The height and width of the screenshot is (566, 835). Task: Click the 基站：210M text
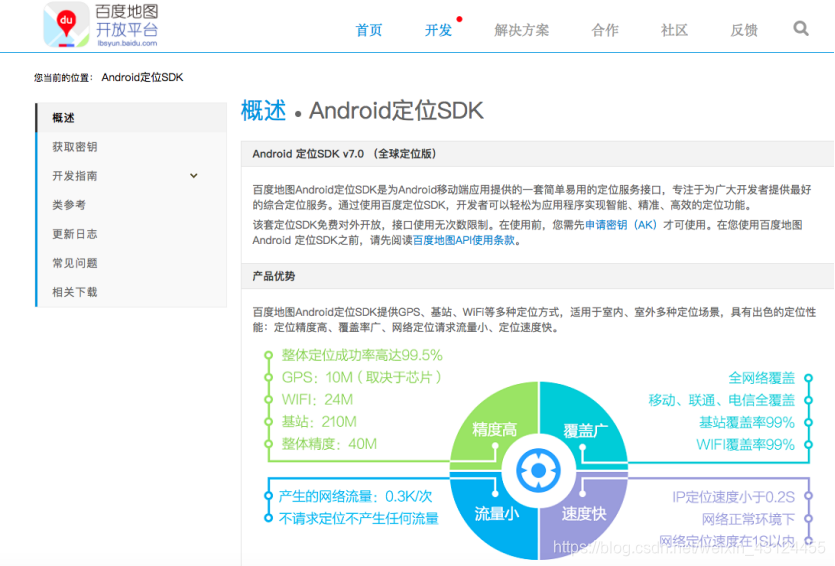(319, 422)
